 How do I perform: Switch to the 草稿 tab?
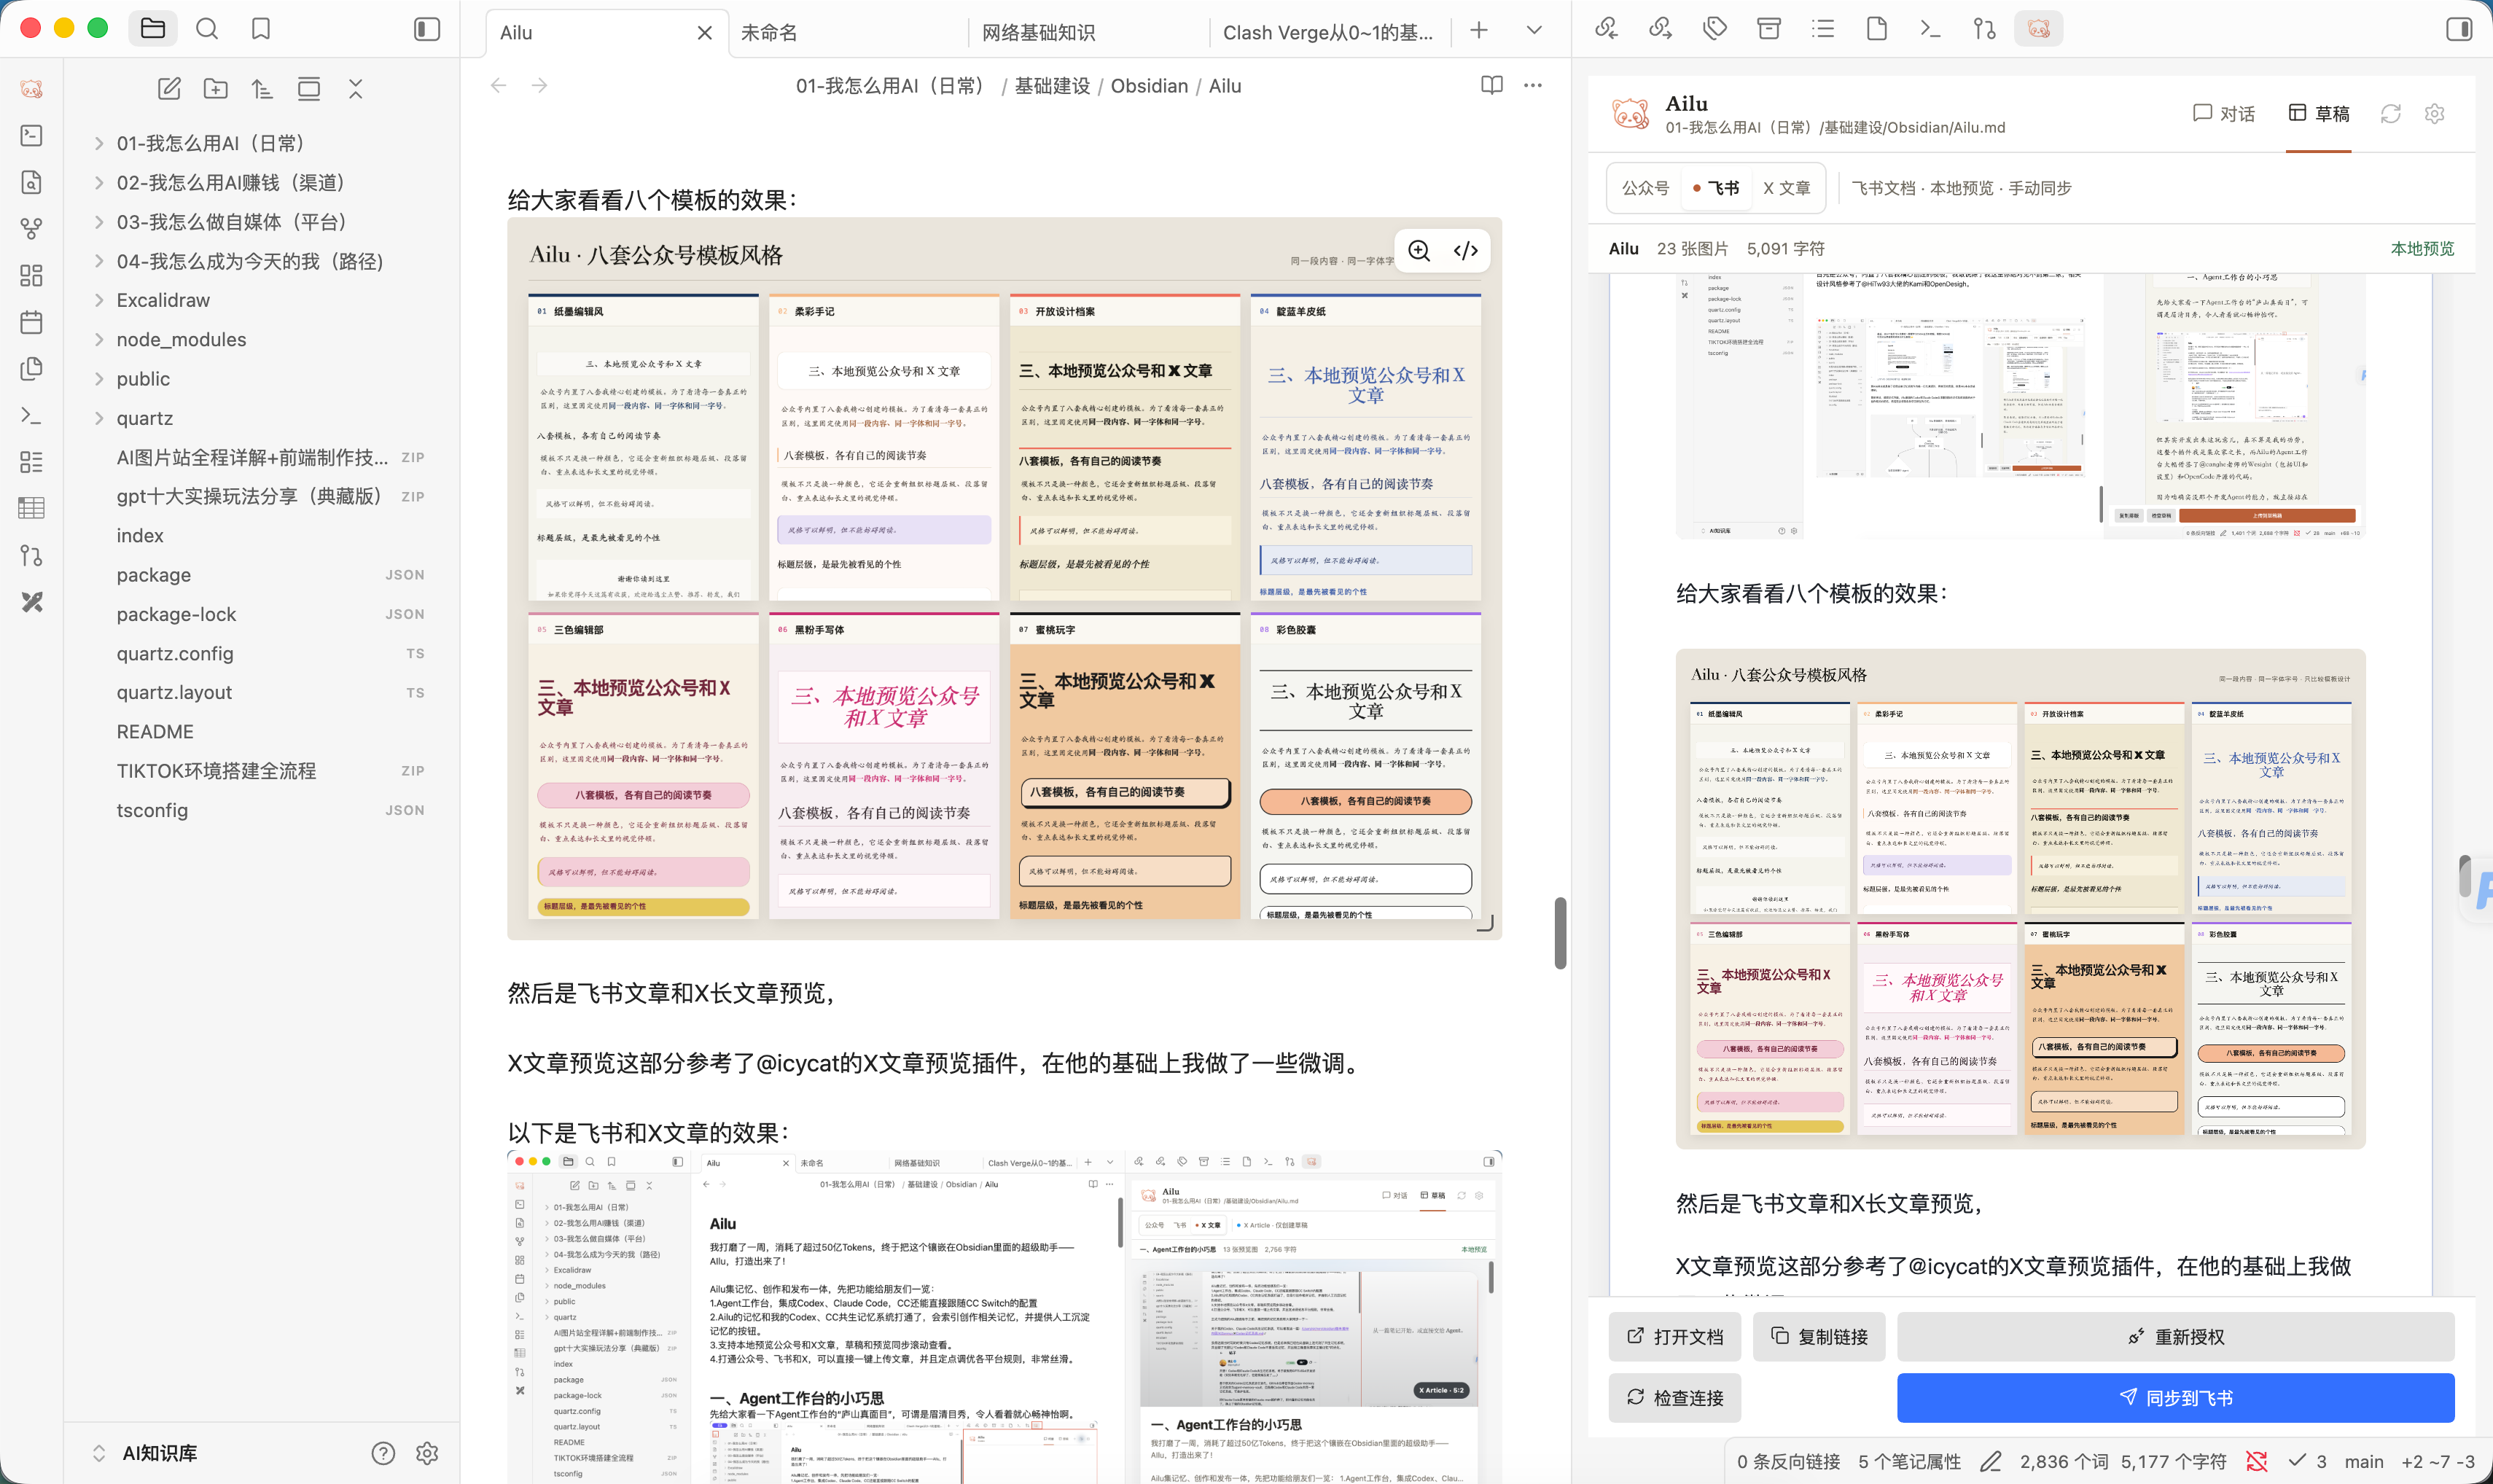point(2319,114)
